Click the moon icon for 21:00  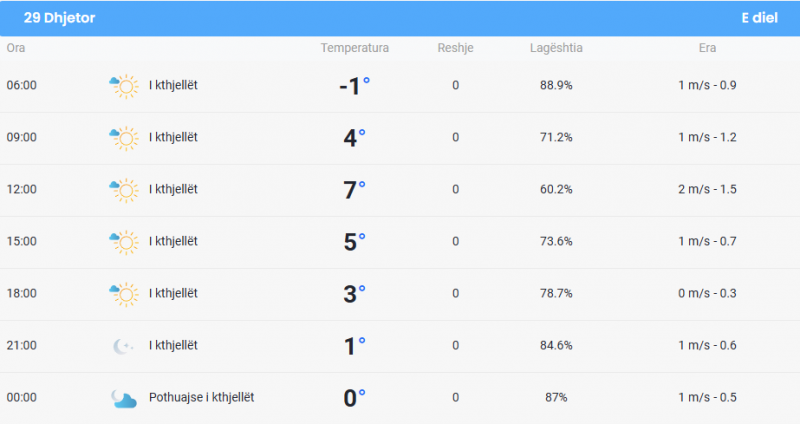pos(123,346)
